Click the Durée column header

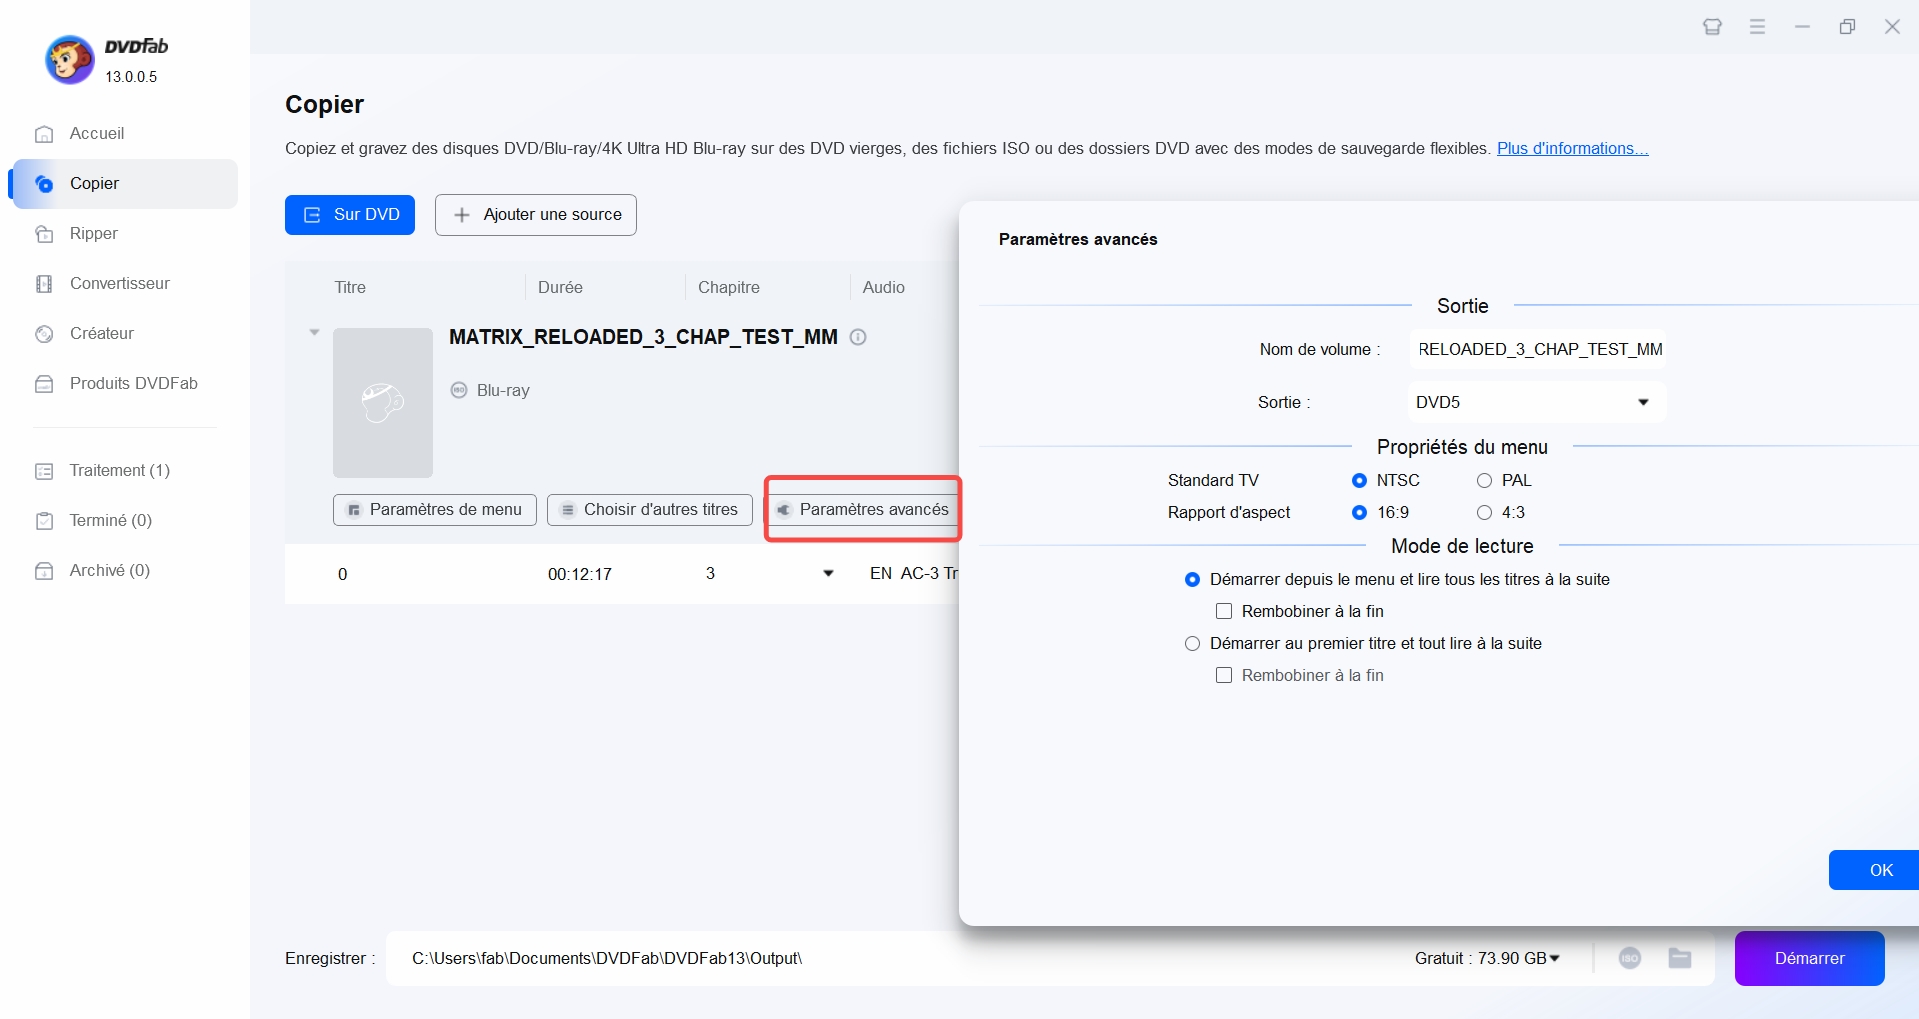pyautogui.click(x=560, y=288)
